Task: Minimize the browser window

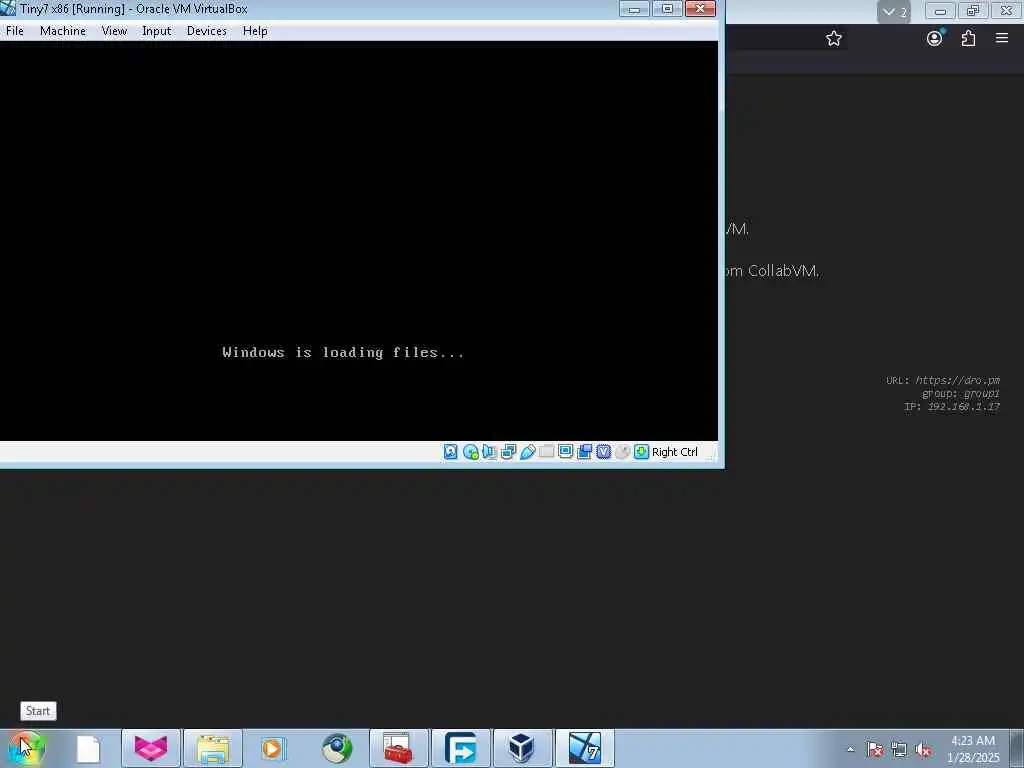Action: click(x=940, y=11)
